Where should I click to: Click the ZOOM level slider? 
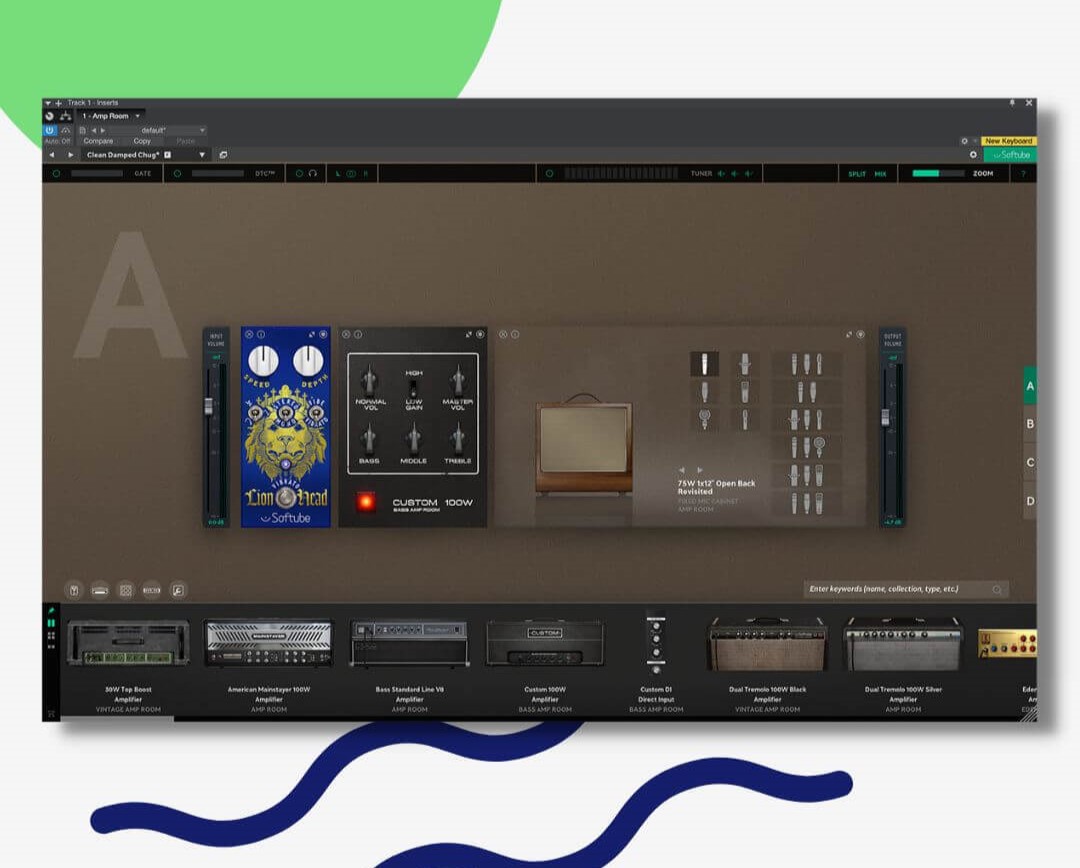(938, 173)
